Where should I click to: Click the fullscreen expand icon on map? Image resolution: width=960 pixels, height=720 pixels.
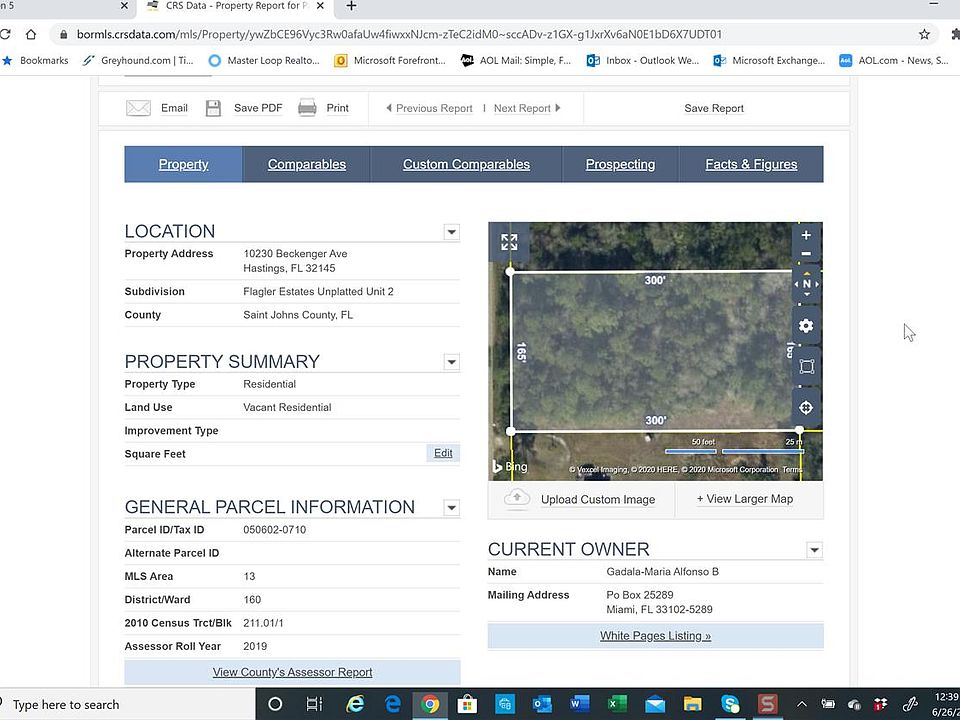tap(509, 242)
